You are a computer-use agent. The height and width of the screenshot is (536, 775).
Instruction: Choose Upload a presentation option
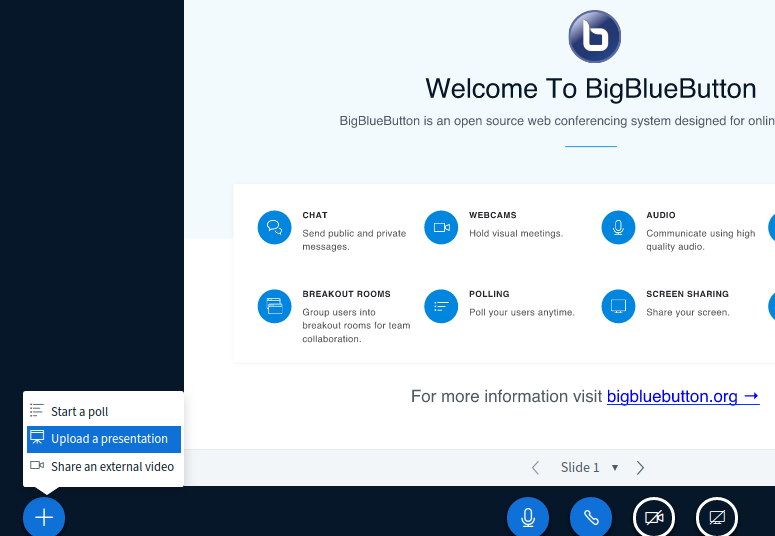tap(104, 439)
